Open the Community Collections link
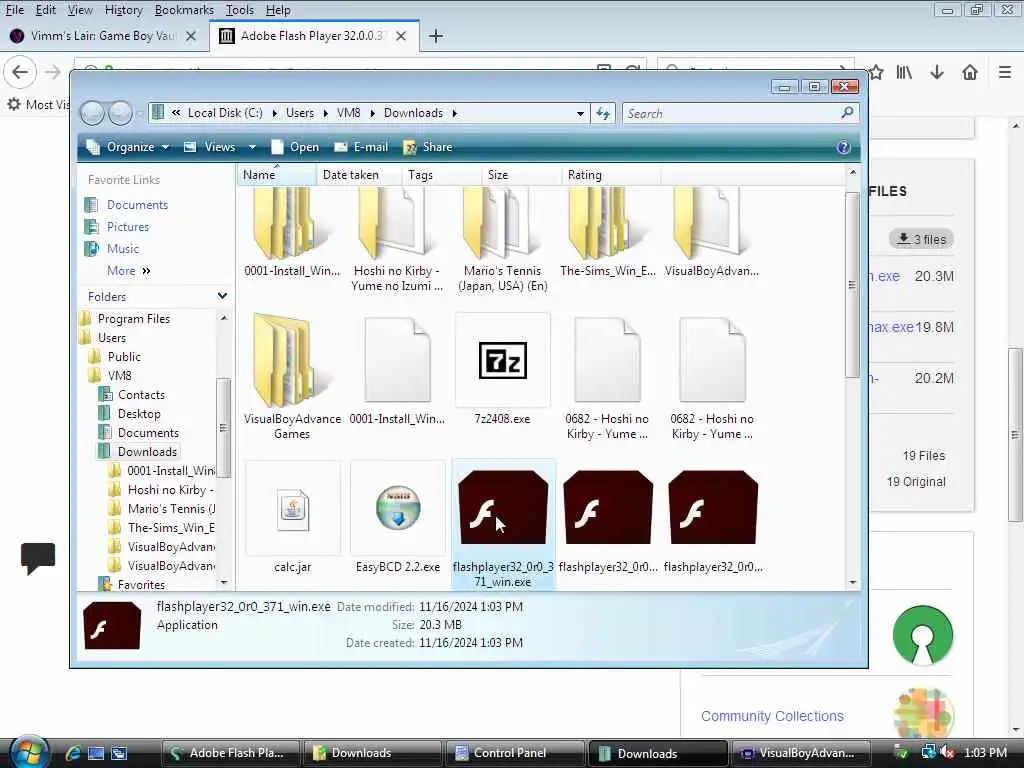Screen dimensions: 1024x768 pos(772,716)
